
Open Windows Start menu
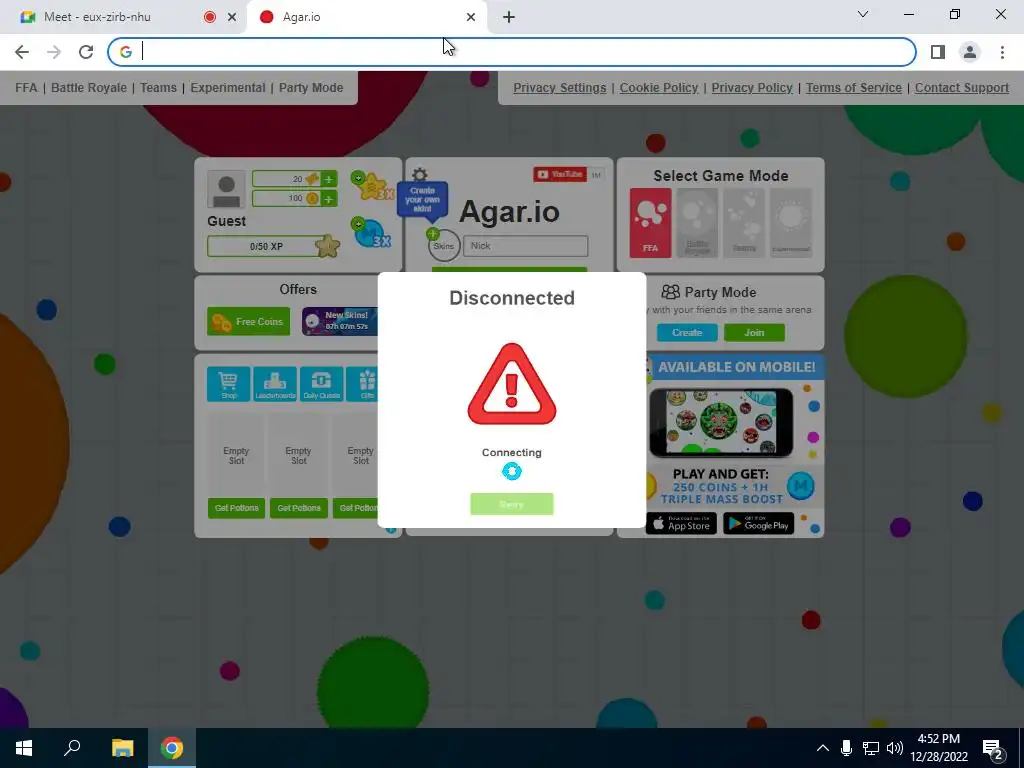24,748
